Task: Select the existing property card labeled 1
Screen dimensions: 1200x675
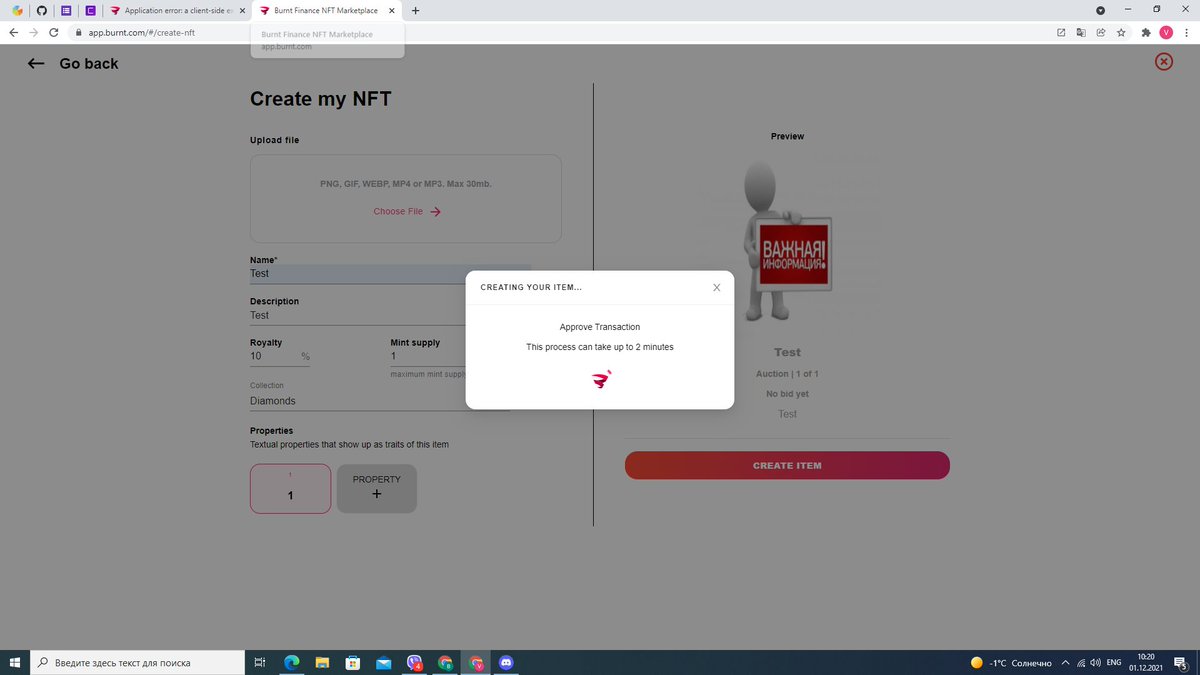Action: 290,488
